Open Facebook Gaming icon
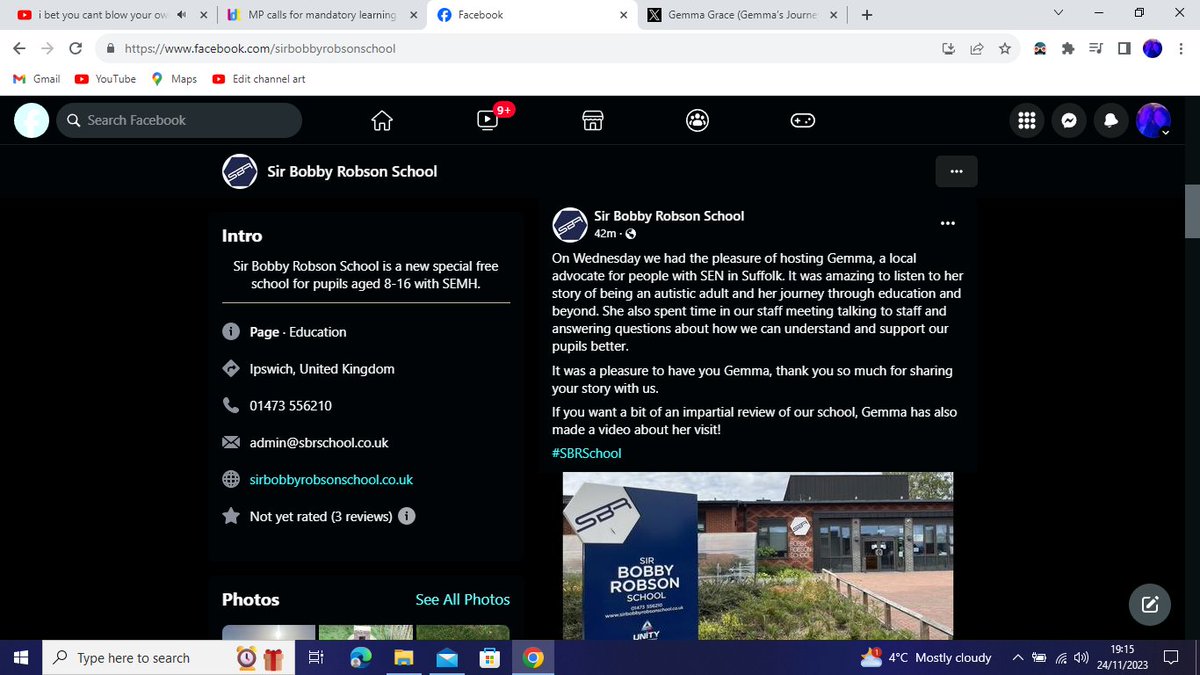 coord(803,120)
